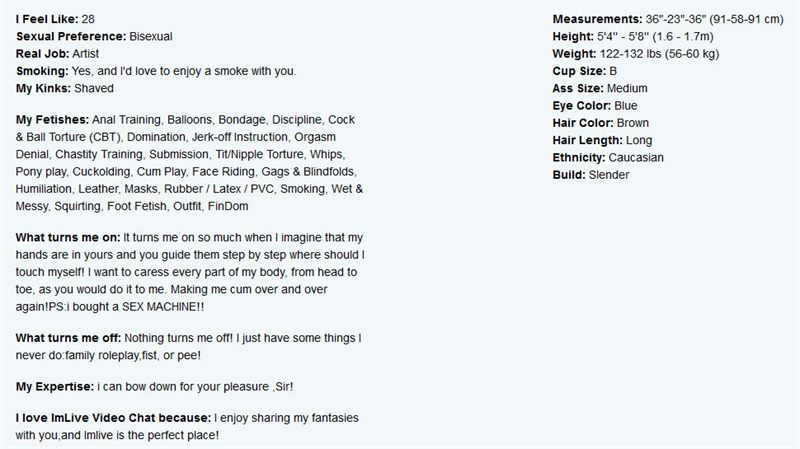Click the "I Feel Like:" label
Viewport: 800px width, 449px height.
pos(47,19)
